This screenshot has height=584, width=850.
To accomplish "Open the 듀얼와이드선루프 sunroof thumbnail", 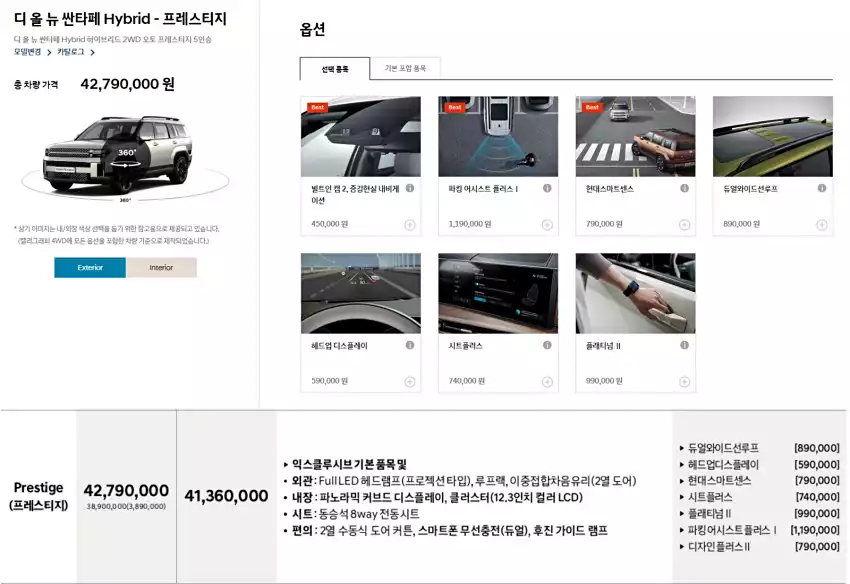I will 772,137.
